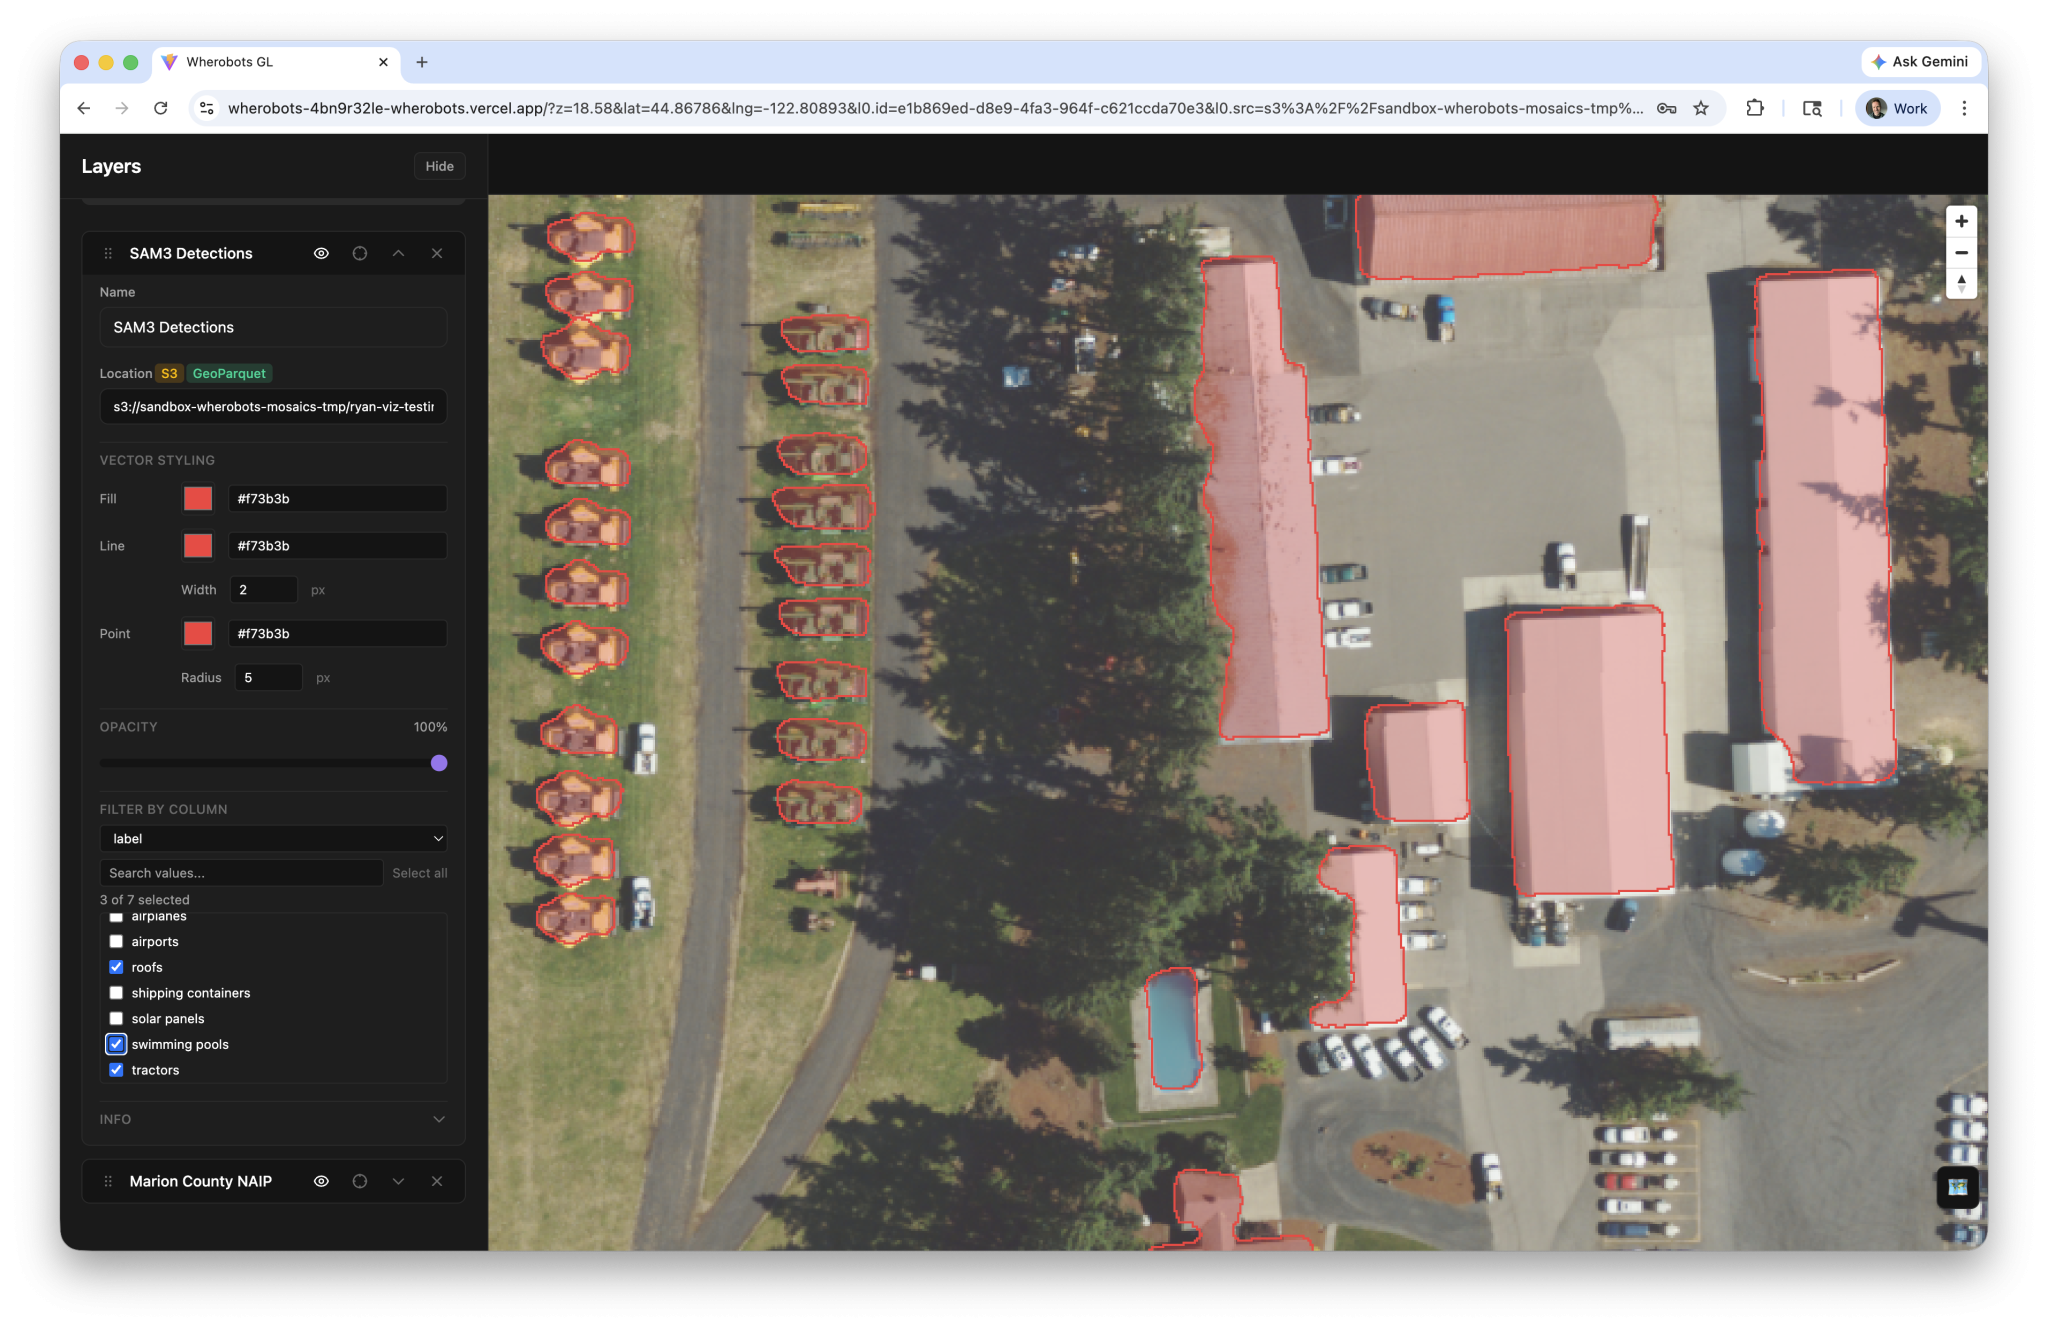Open the label filter column dropdown
Screen dimensions: 2048x1330
pyautogui.click(x=273, y=838)
